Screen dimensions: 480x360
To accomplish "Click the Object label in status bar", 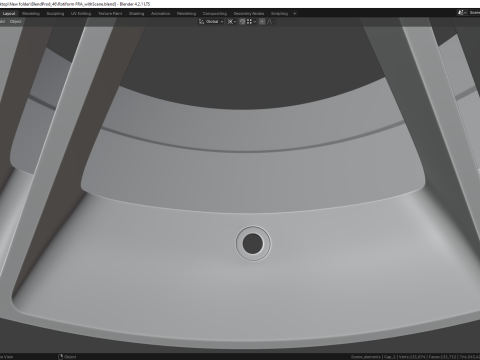I will (70, 357).
